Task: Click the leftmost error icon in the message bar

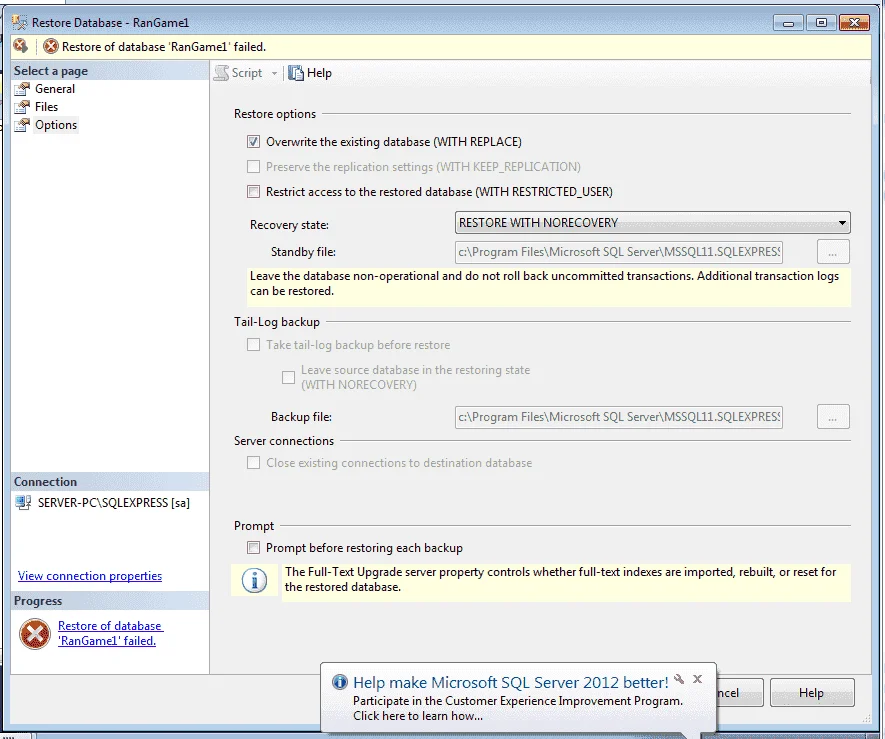Action: click(21, 46)
